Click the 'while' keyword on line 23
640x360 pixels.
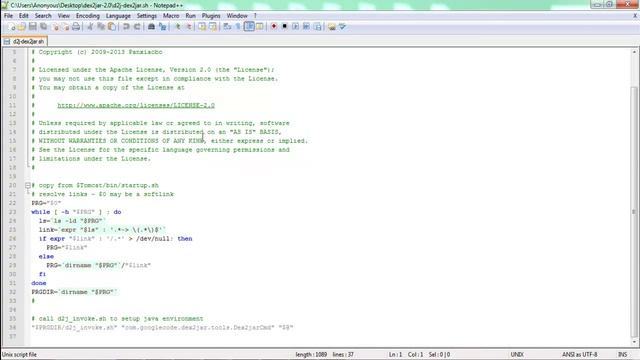coord(40,212)
